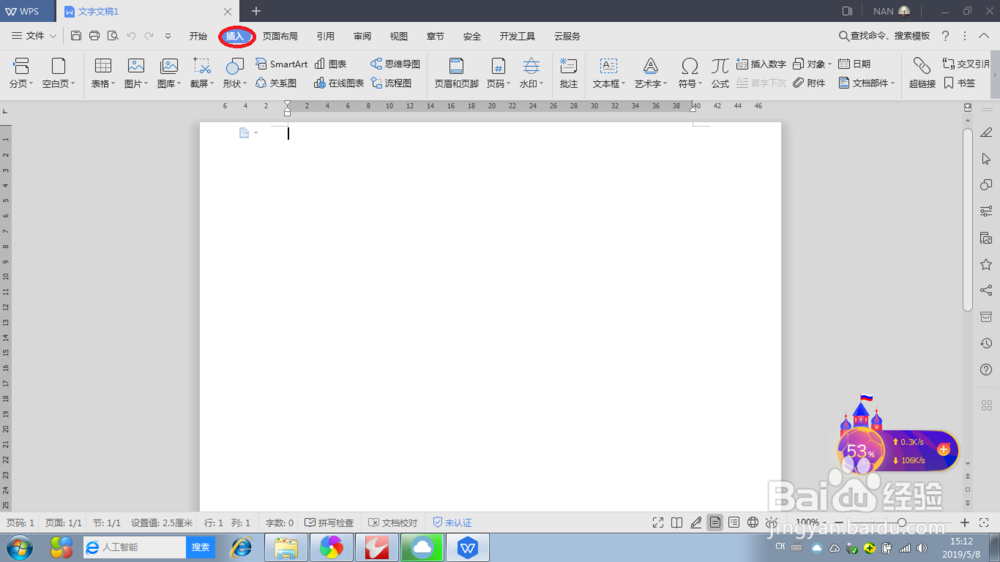Zoom in with the plus button
1000x562 pixels.
tap(964, 522)
